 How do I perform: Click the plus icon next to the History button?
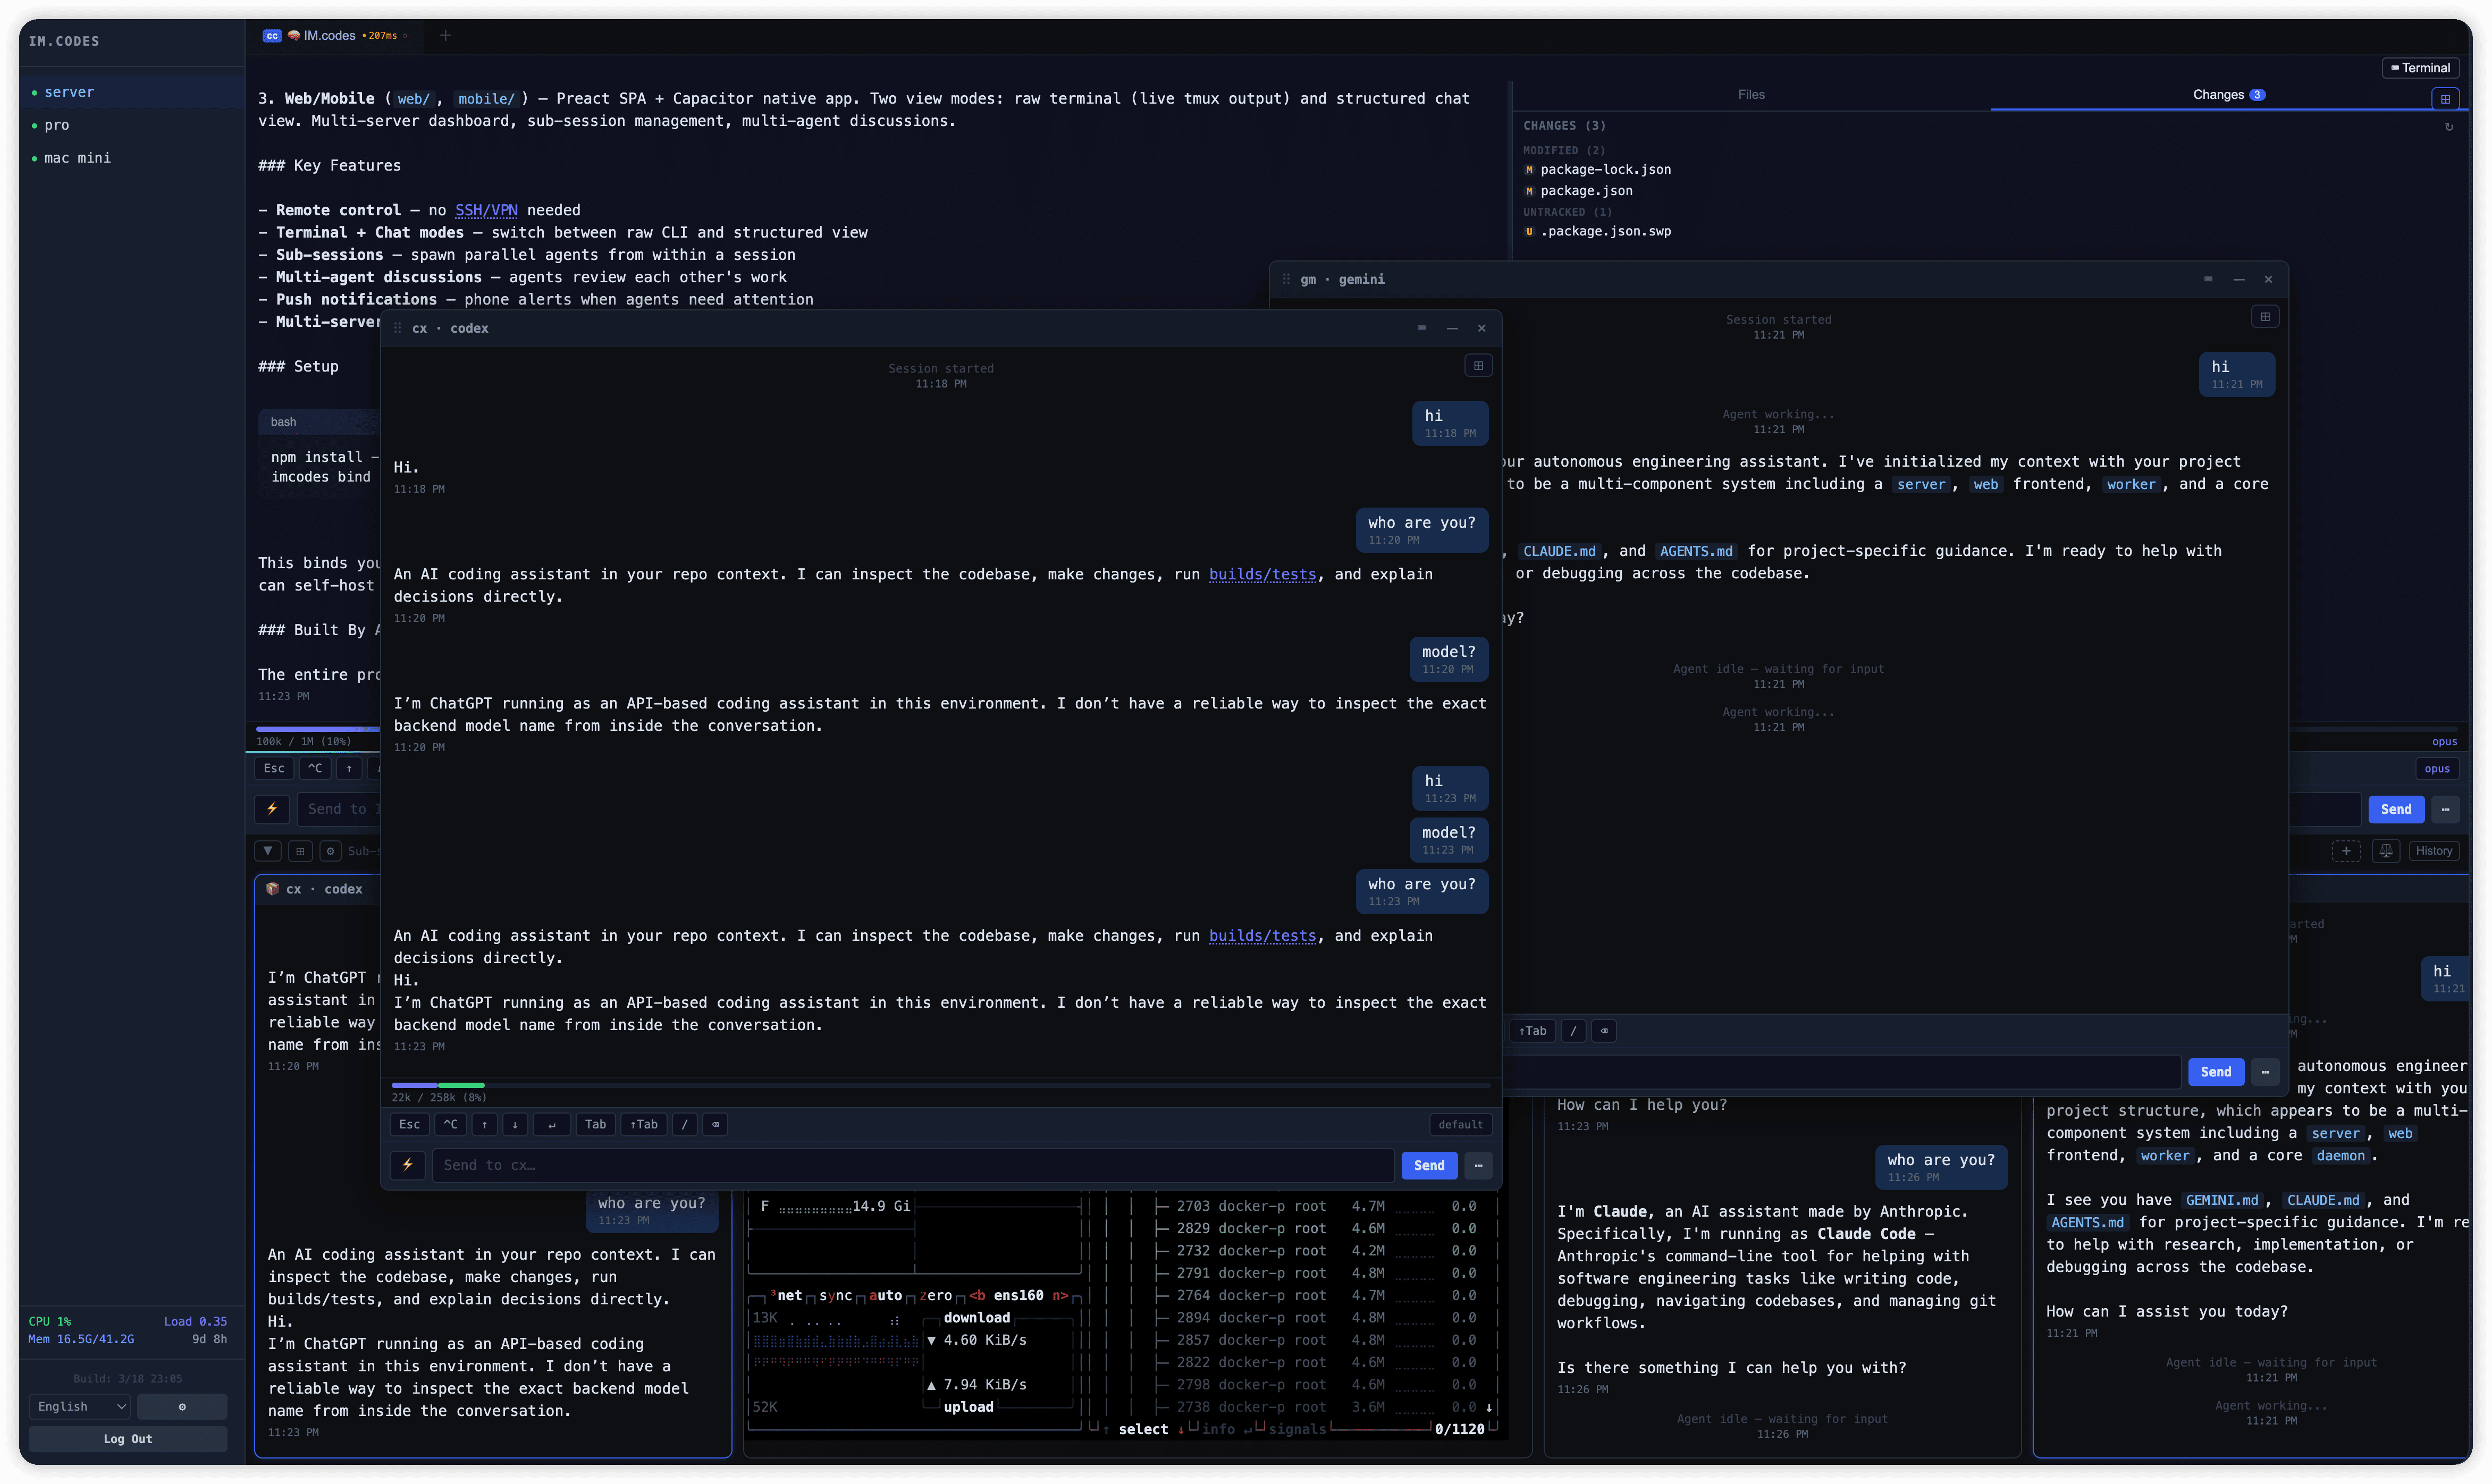tap(2347, 851)
